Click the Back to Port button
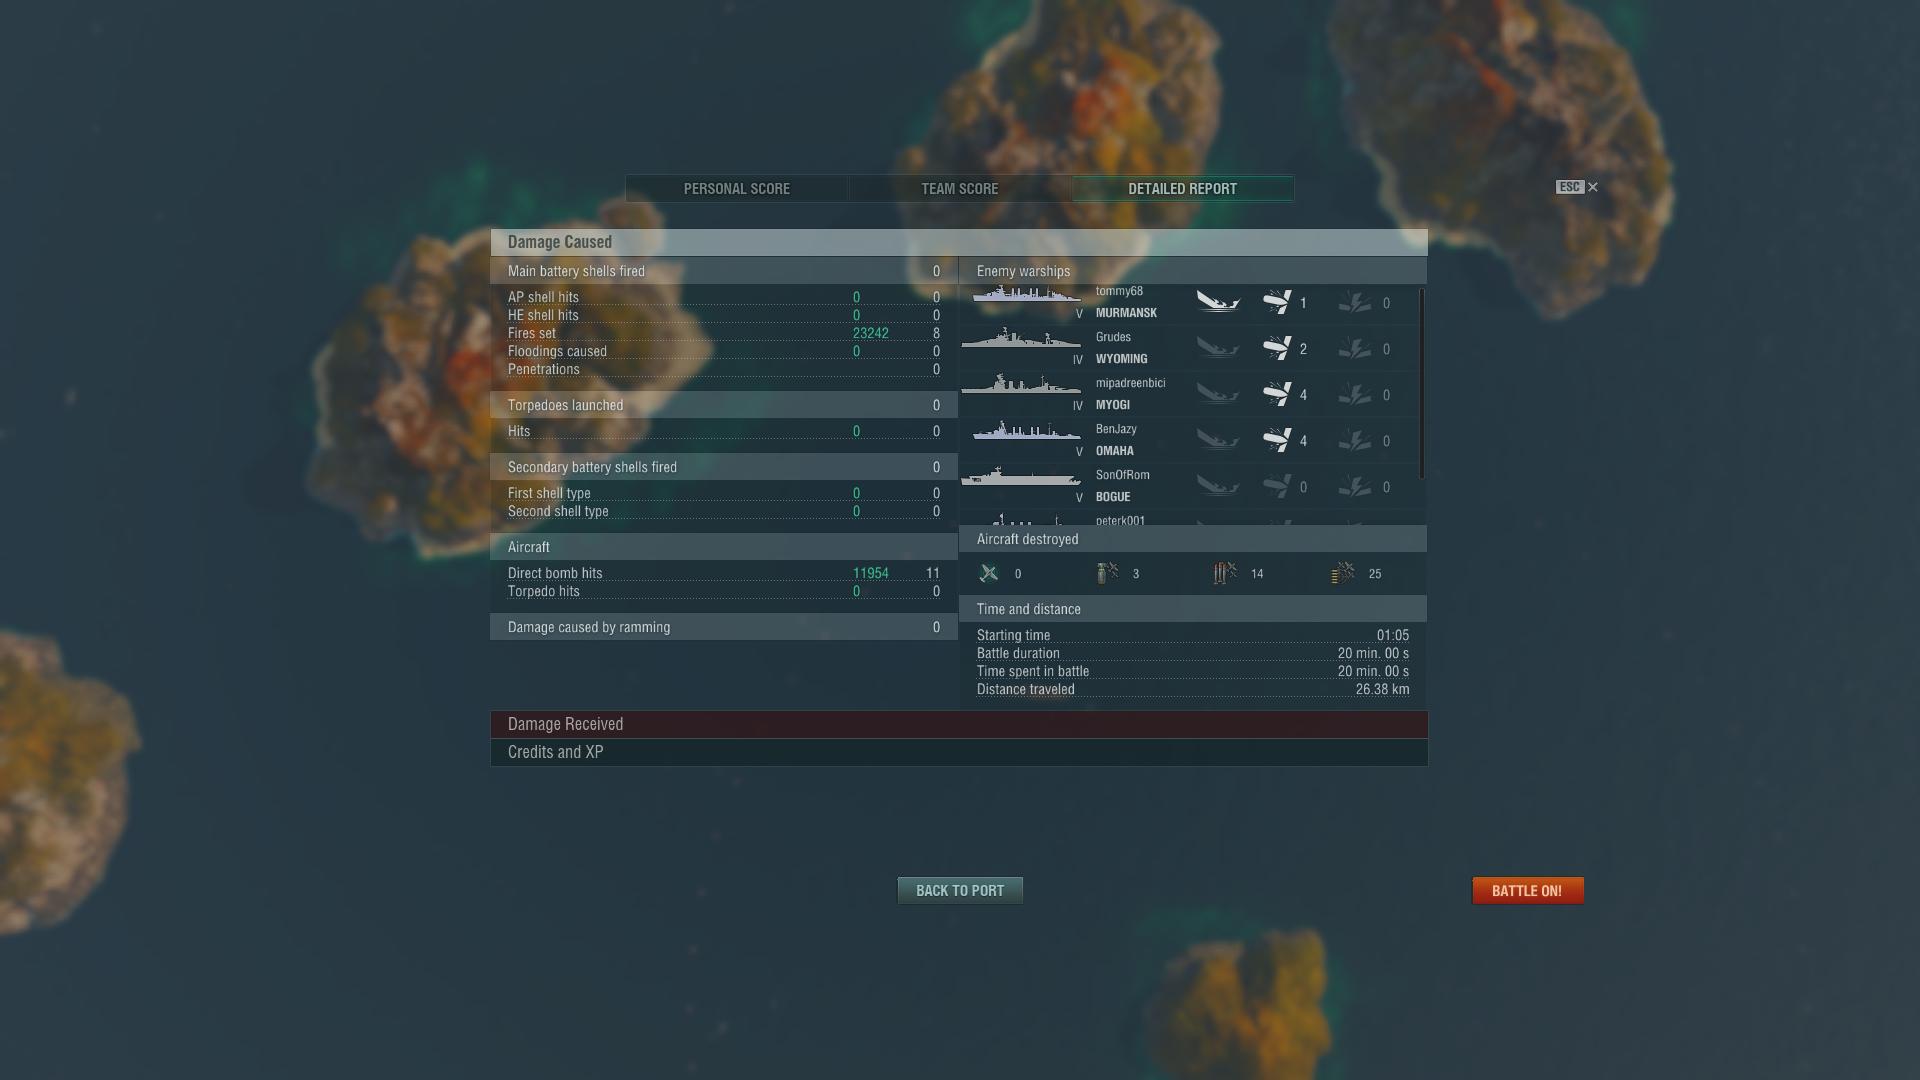1920x1080 pixels. [960, 891]
